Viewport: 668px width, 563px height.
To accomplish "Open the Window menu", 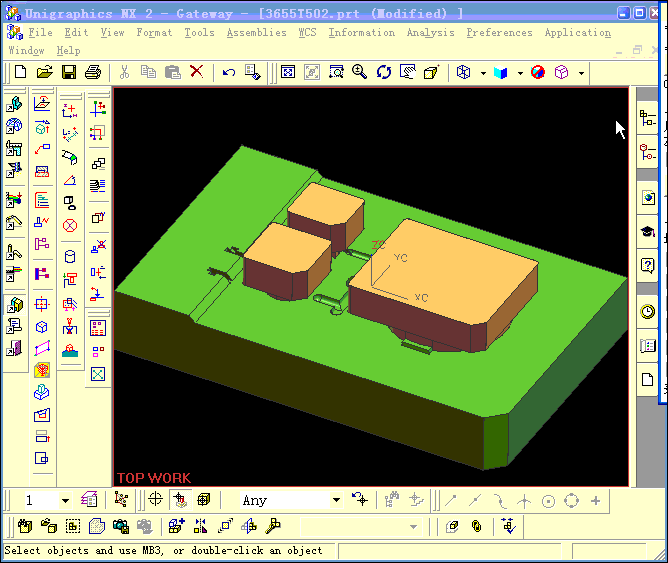I will tap(26, 51).
